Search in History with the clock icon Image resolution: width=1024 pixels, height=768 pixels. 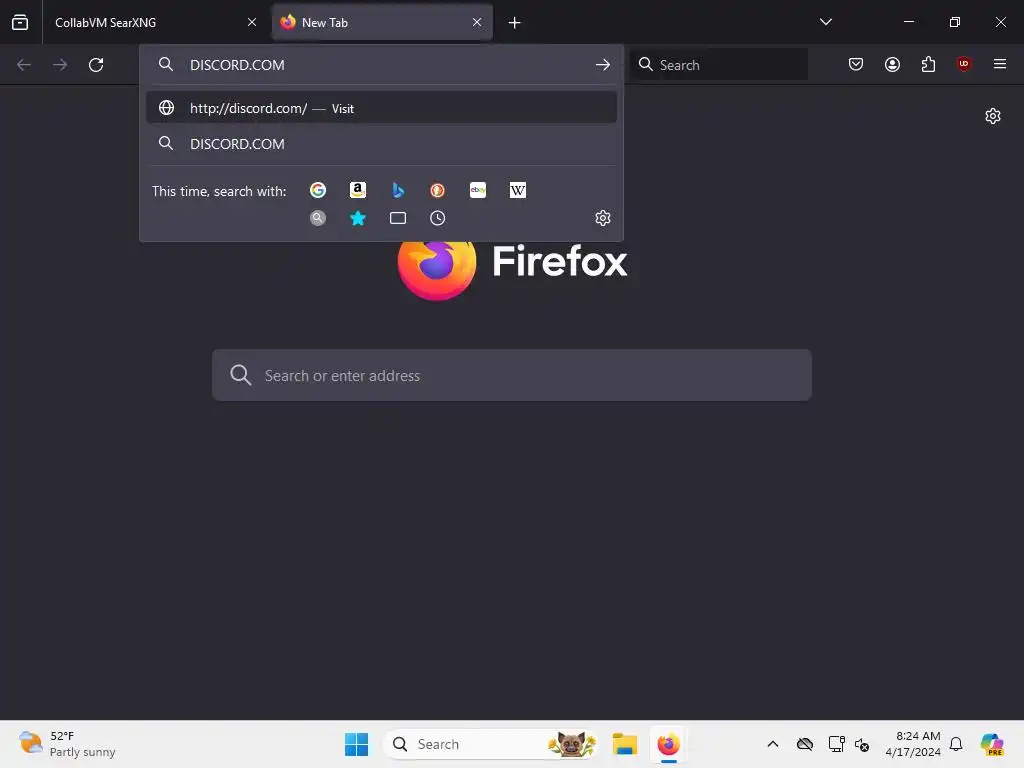click(438, 218)
